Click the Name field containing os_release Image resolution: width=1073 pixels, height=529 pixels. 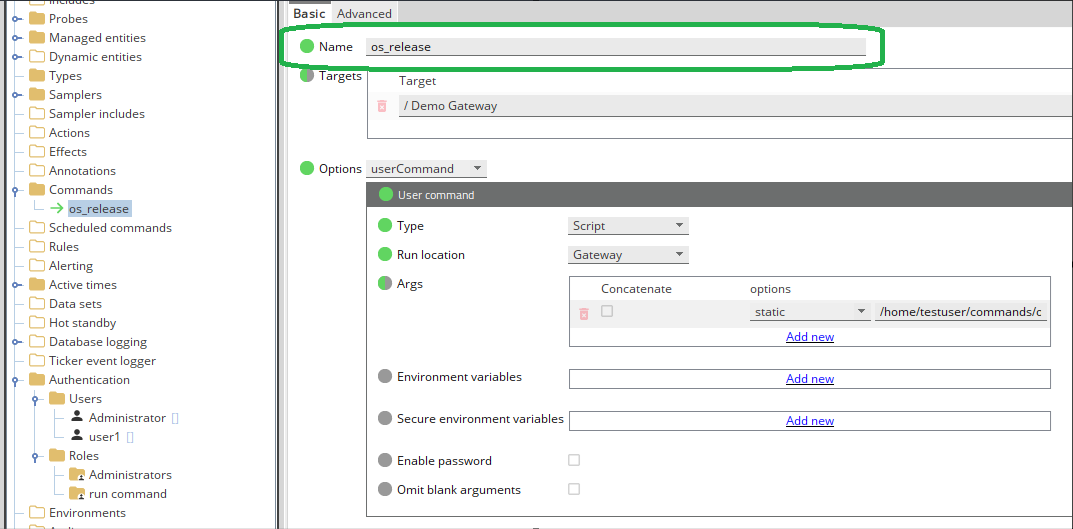pos(615,47)
